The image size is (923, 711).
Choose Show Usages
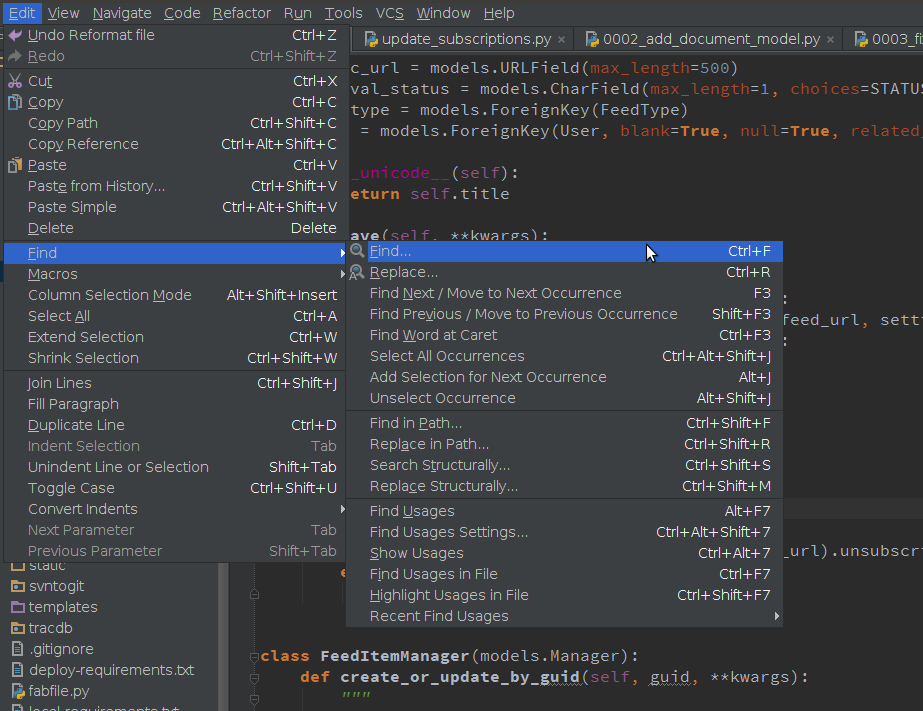[565, 554]
